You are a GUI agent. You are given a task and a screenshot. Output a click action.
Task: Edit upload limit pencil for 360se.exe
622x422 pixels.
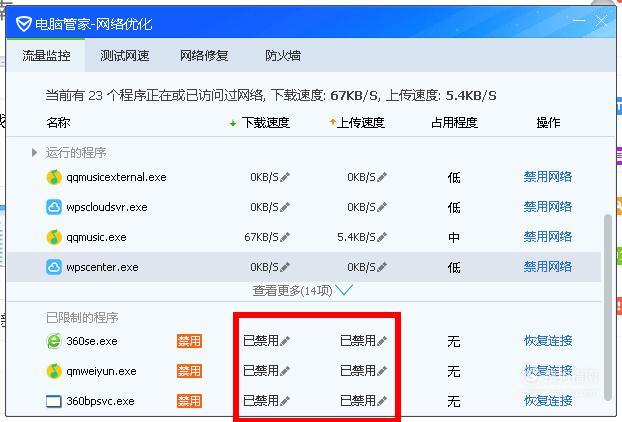tap(382, 341)
